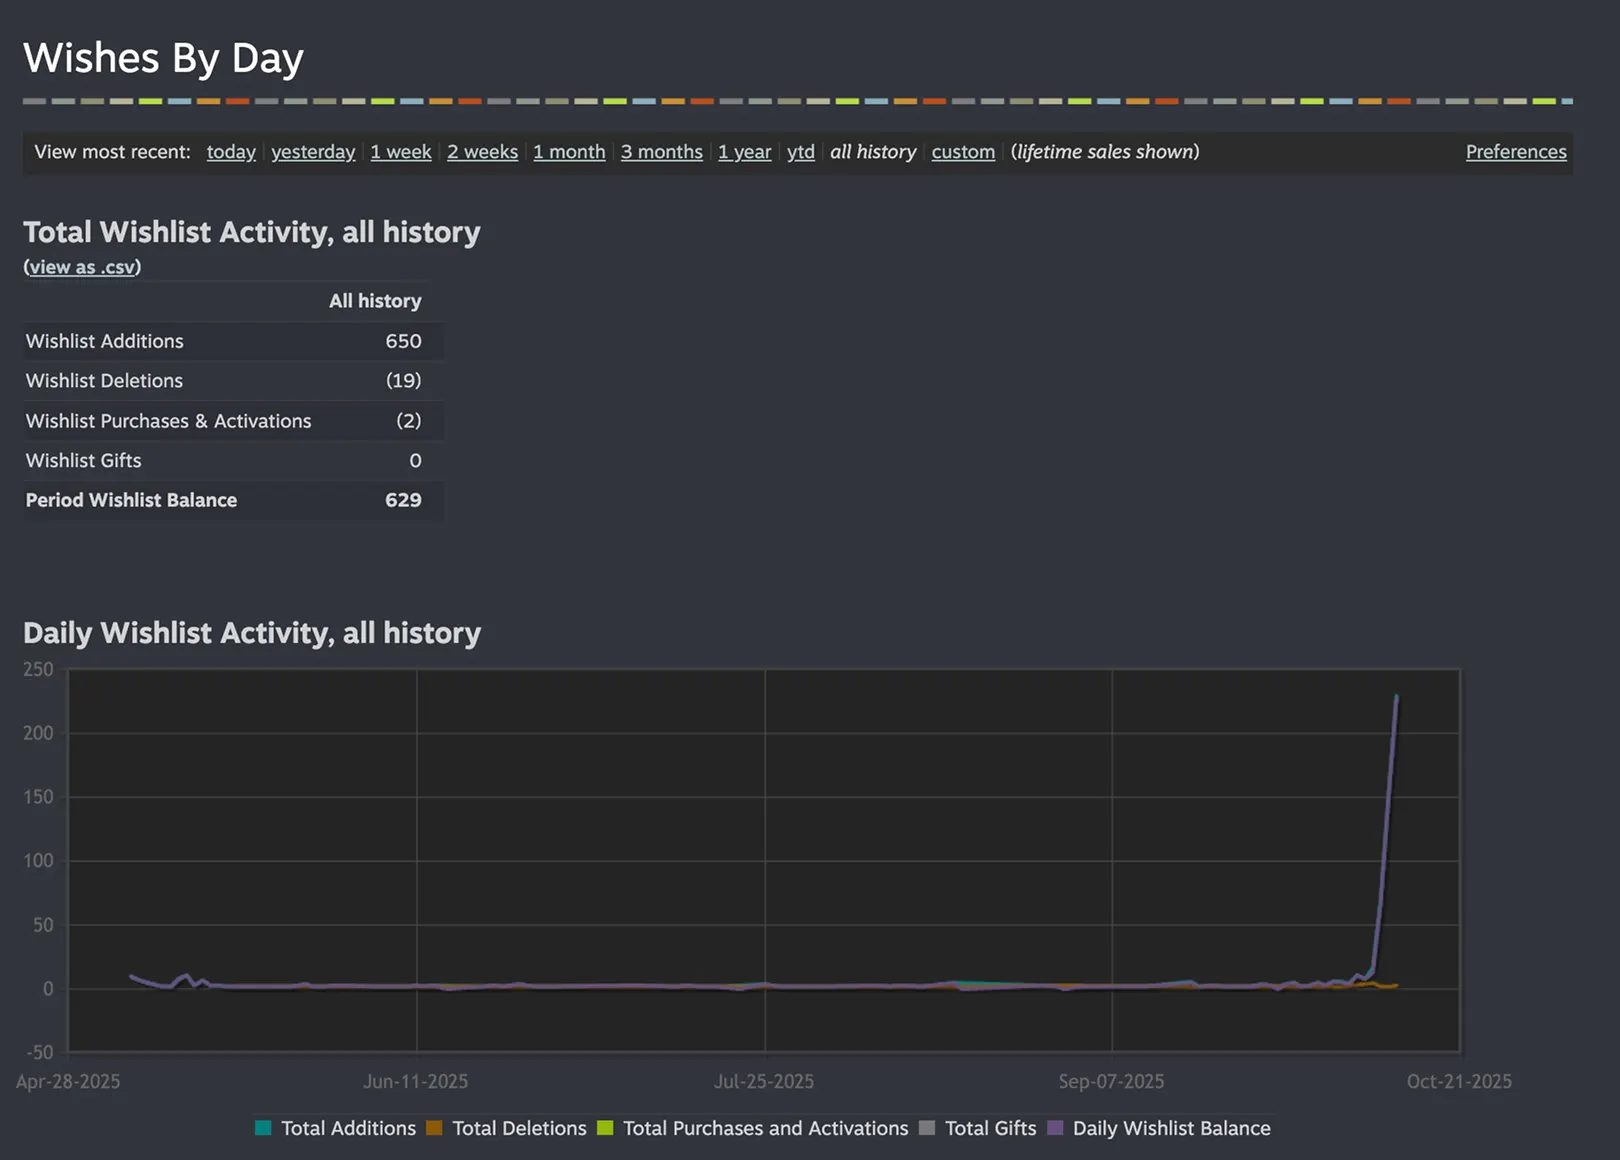Click the Total Additions legend label
The width and height of the screenshot is (1620, 1160).
(348, 1128)
